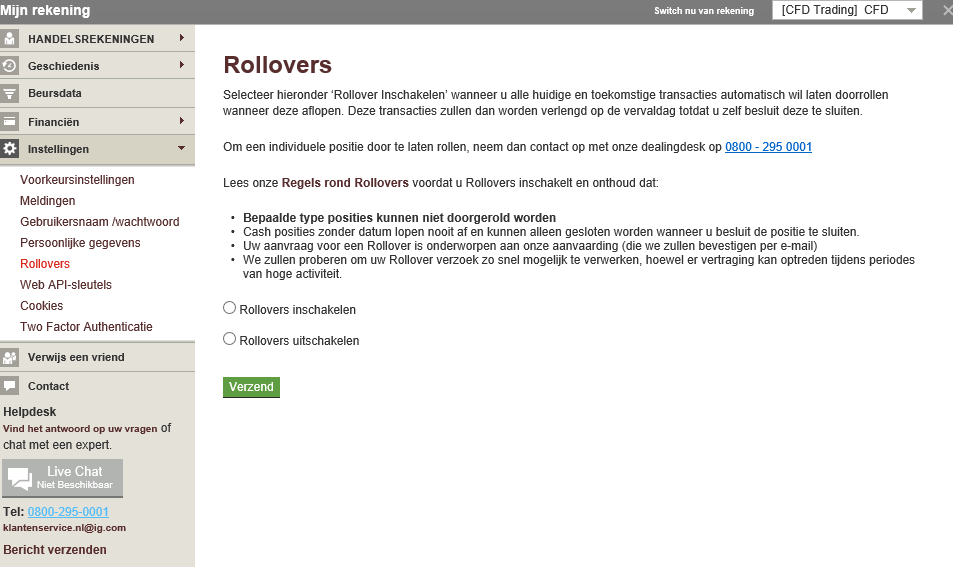
Task: Open Geschiedenis menu item
Action: [x=97, y=66]
